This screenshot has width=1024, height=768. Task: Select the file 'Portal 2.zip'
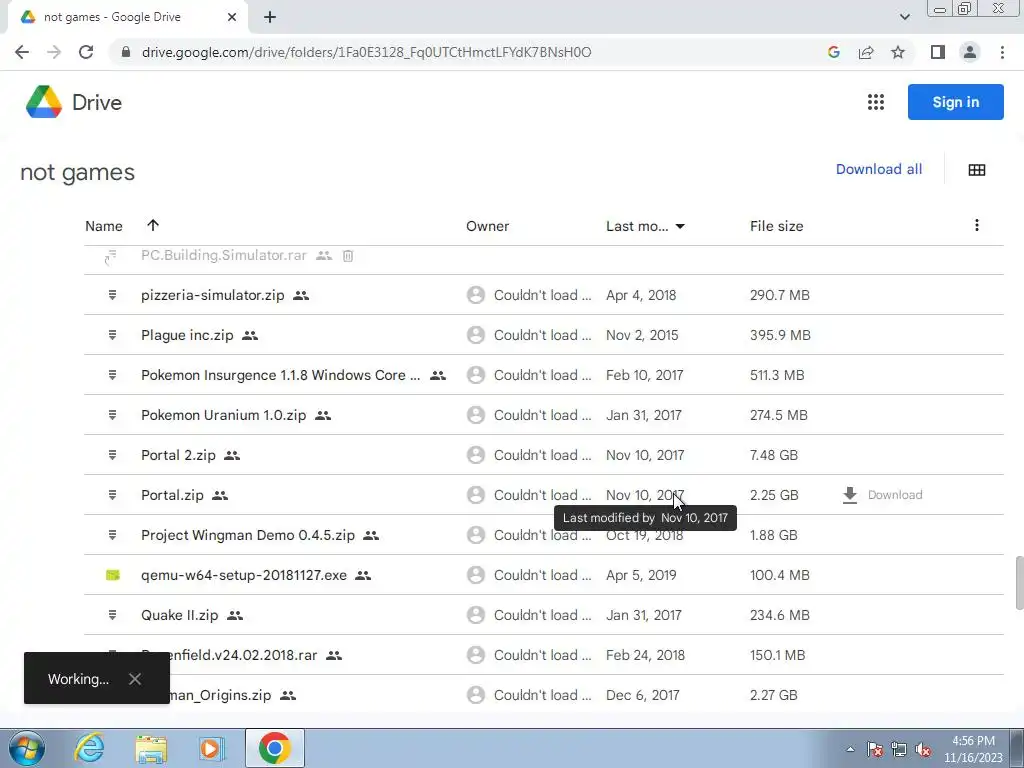[x=178, y=455]
